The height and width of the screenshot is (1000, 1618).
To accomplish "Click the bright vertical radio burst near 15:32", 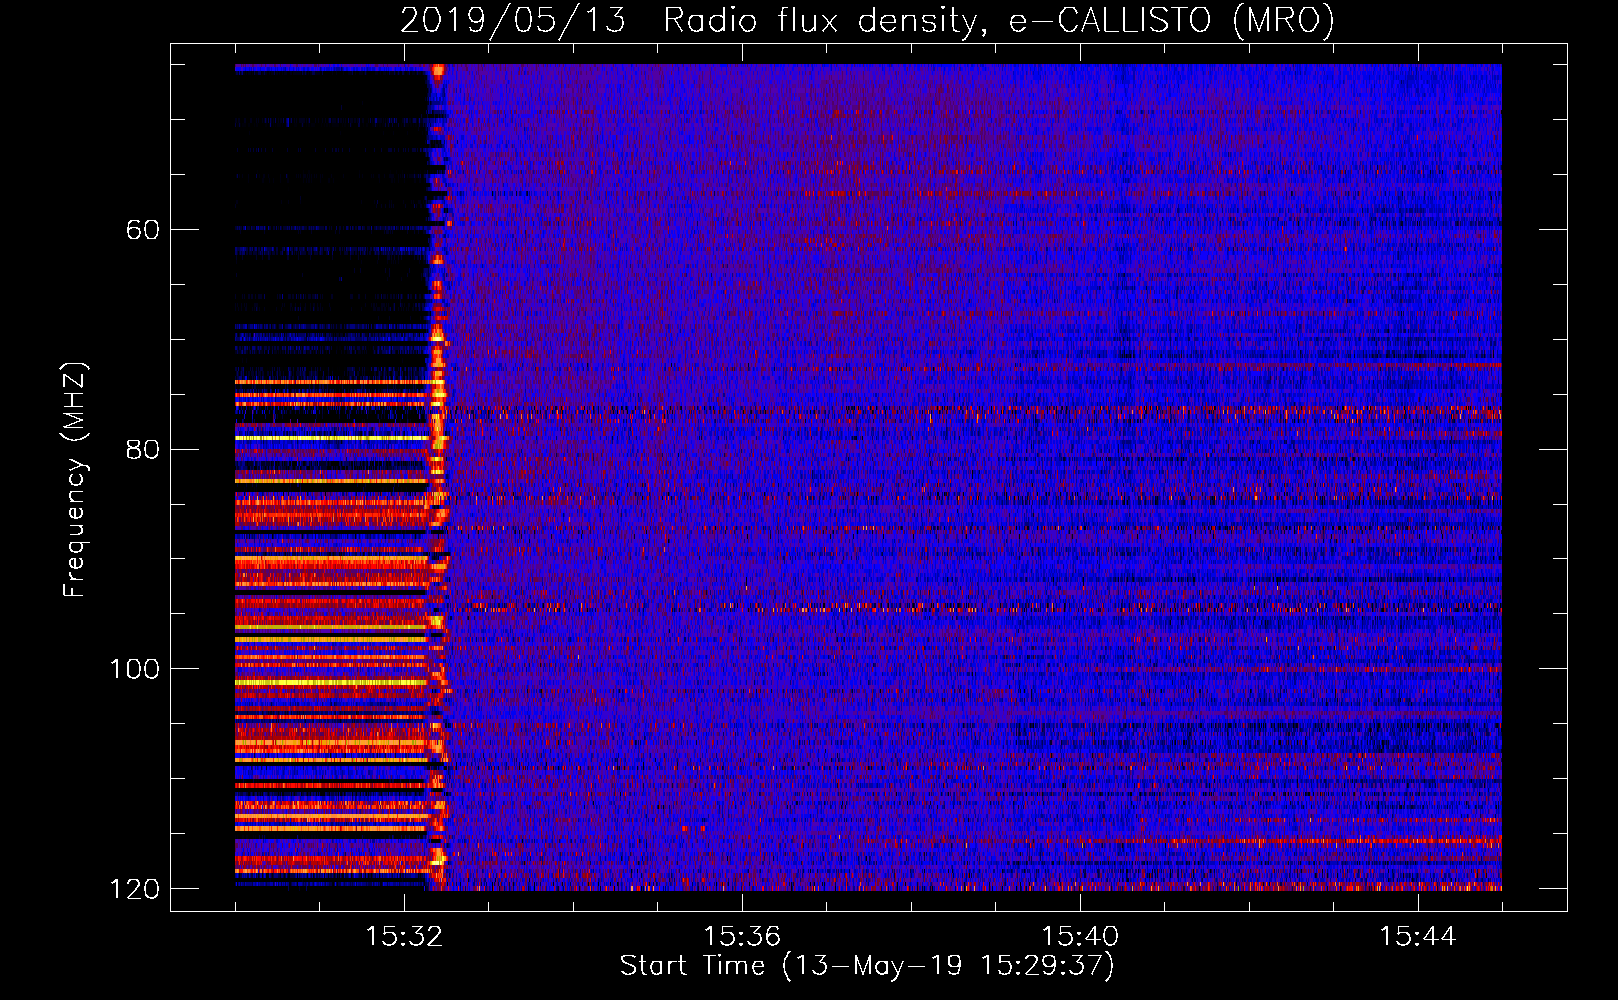I will click(438, 477).
